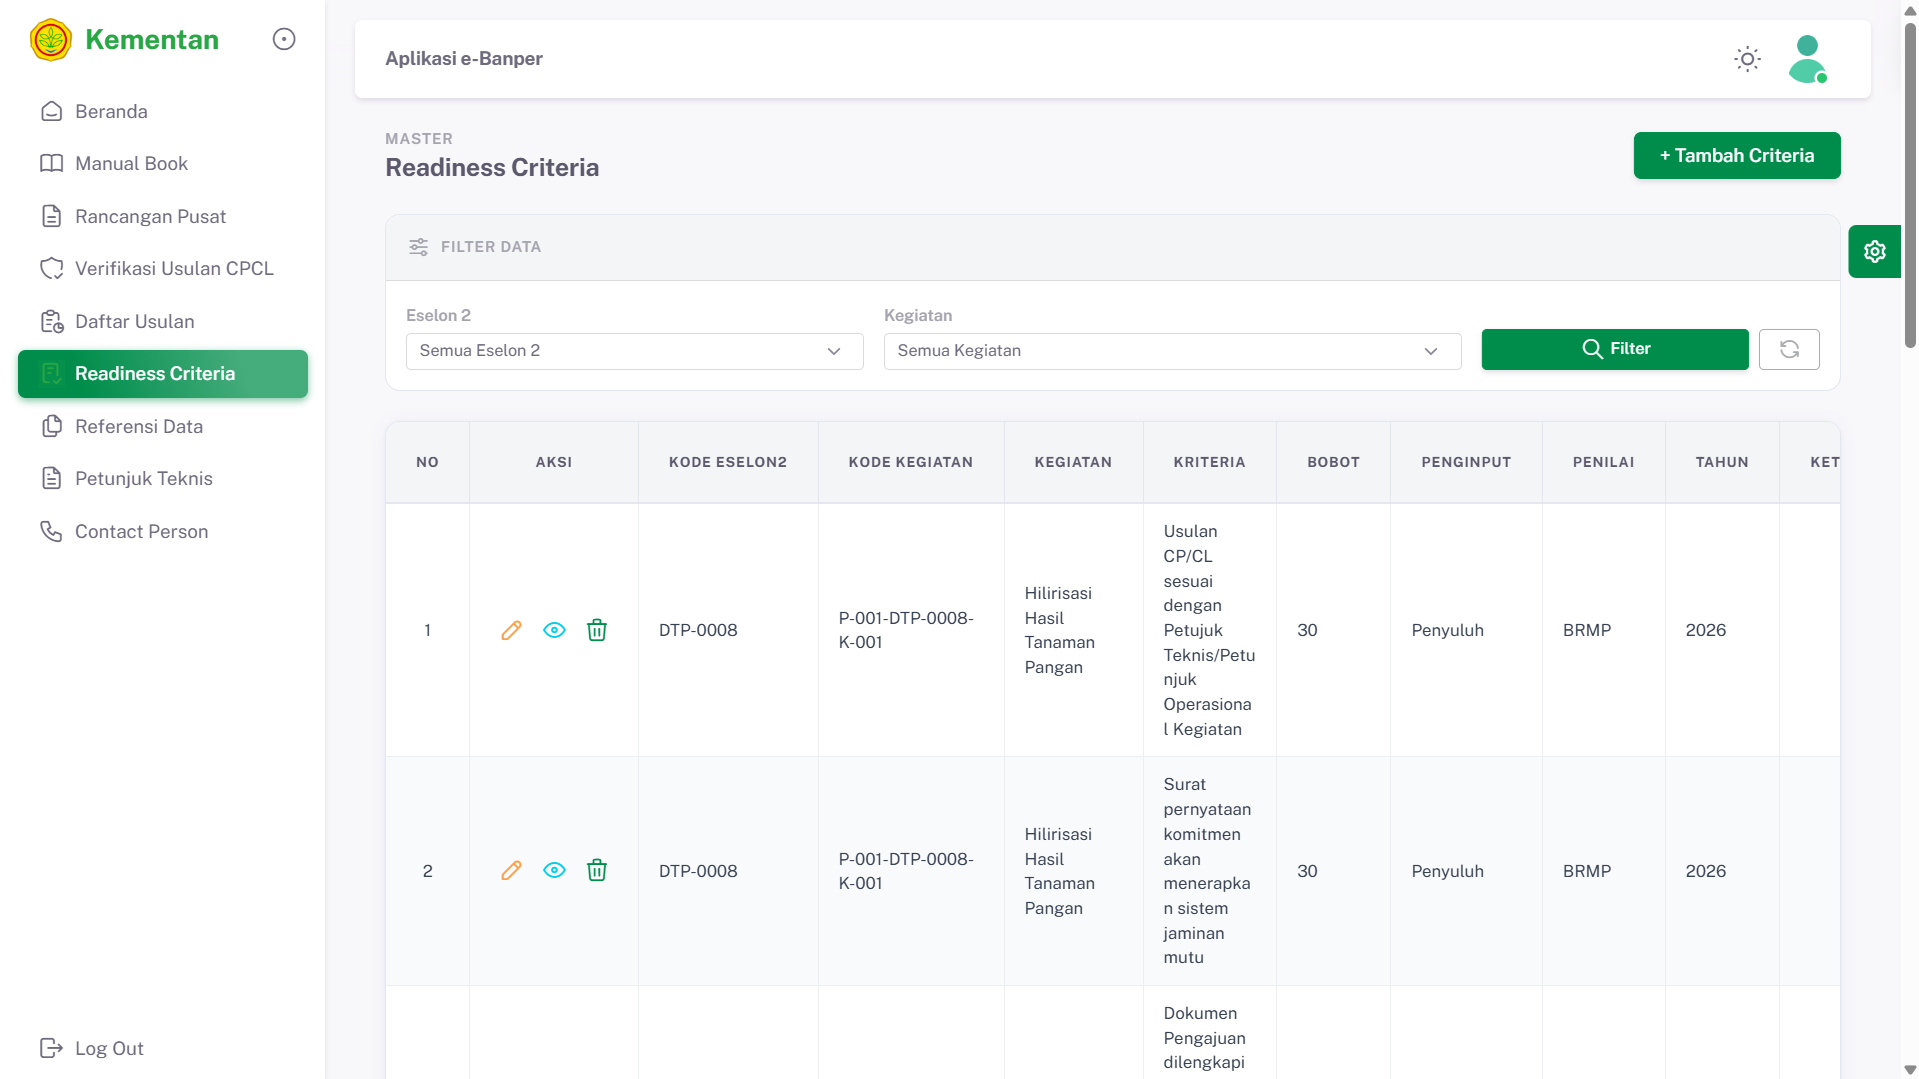
Task: Go to Referensi Data page
Action: pos(138,426)
